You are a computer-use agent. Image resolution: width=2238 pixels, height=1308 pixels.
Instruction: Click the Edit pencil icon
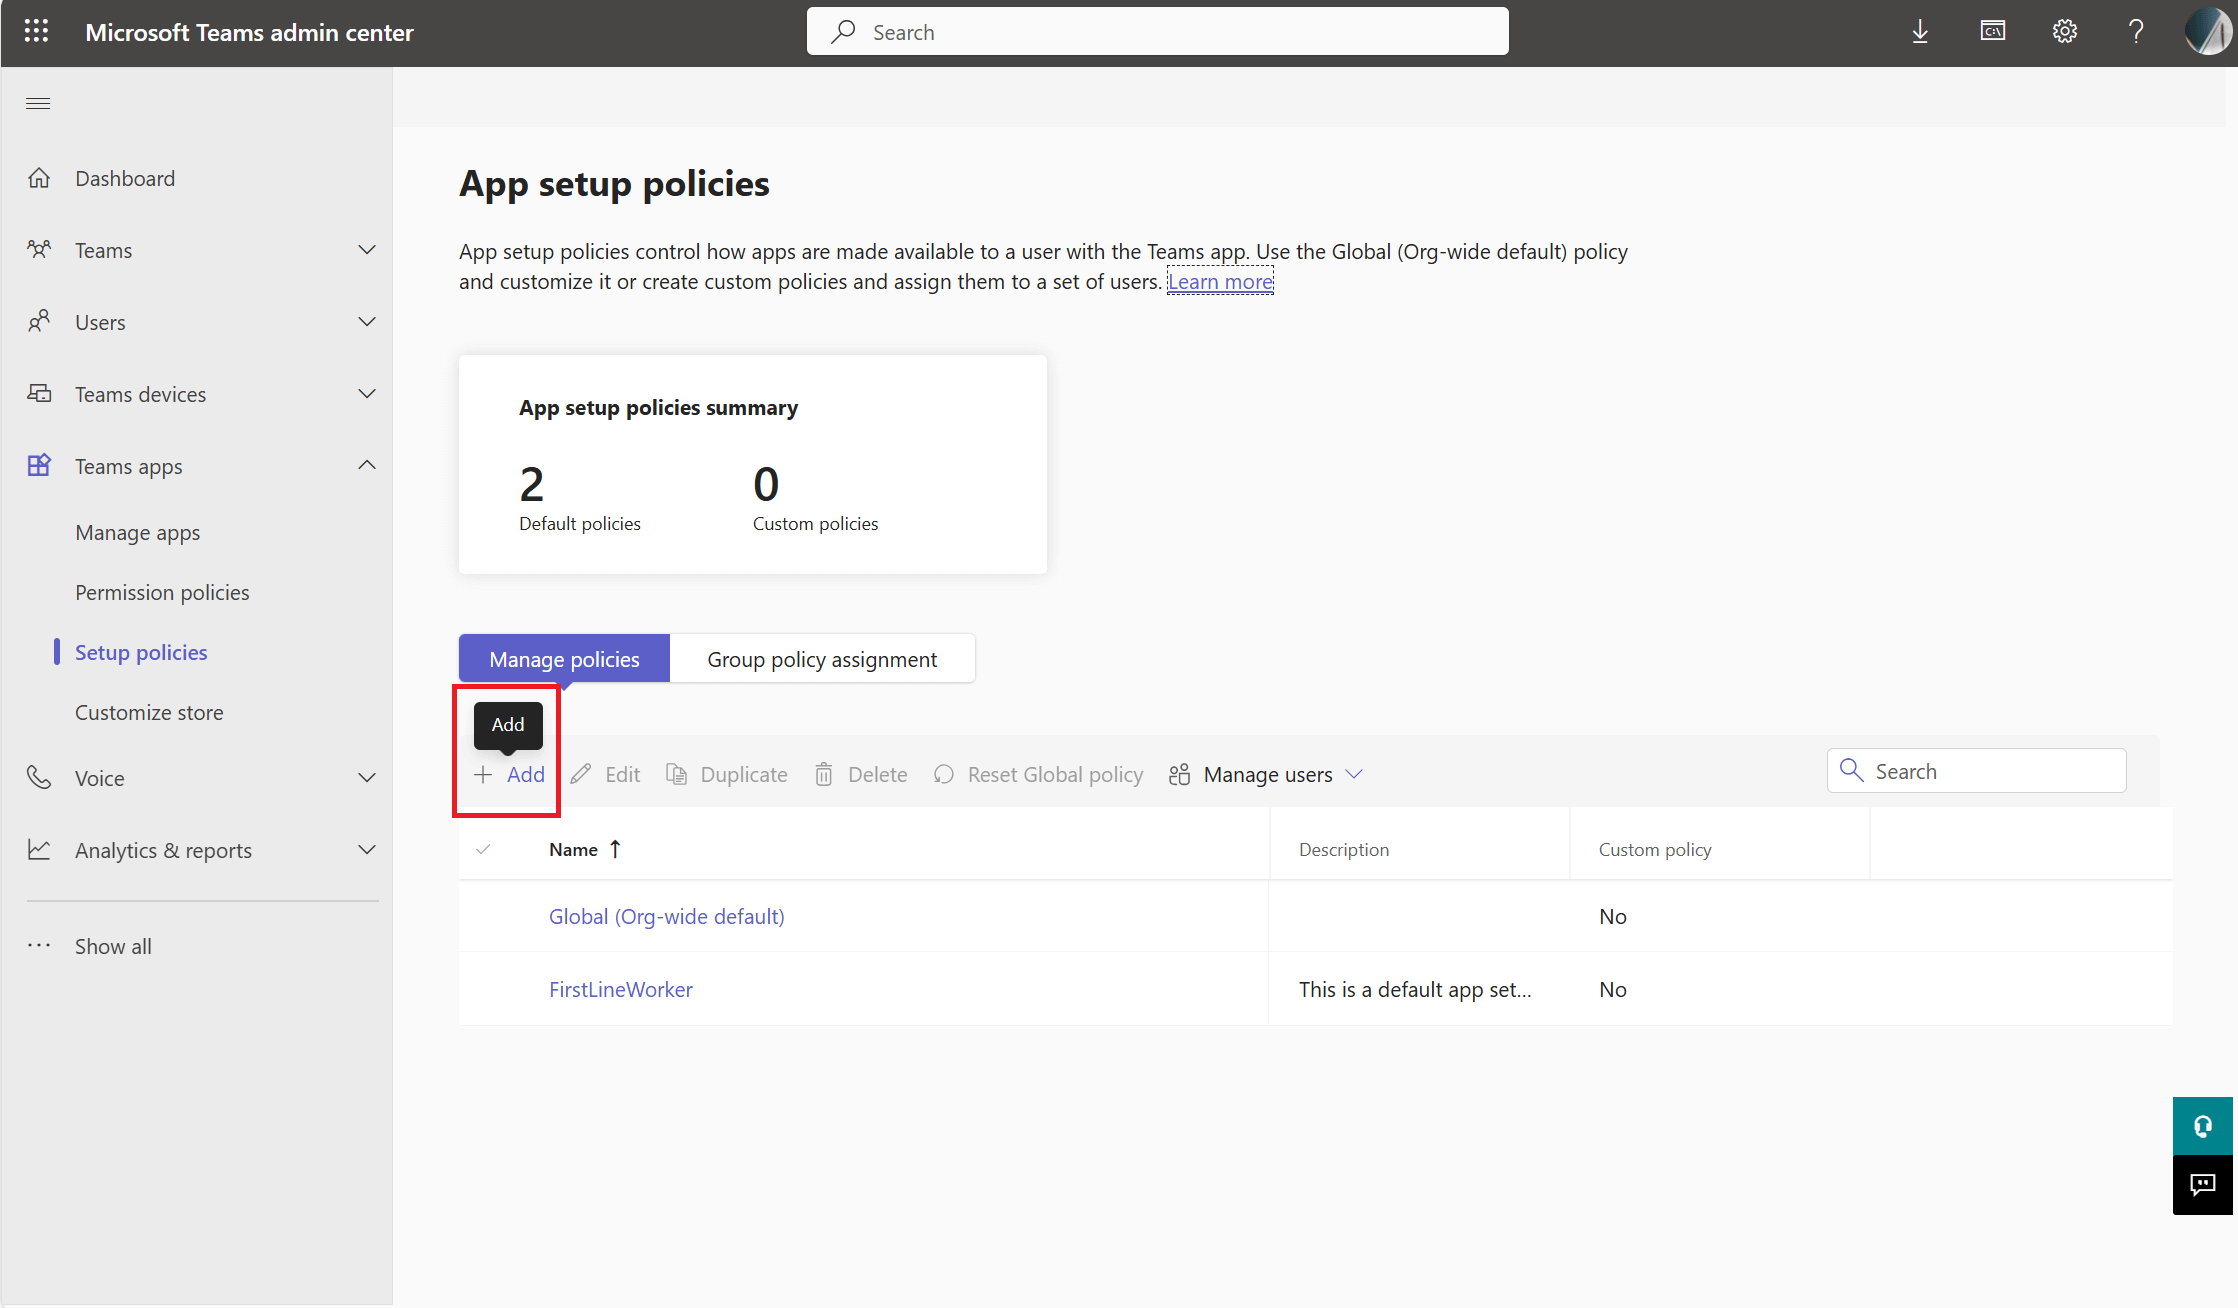tap(581, 775)
